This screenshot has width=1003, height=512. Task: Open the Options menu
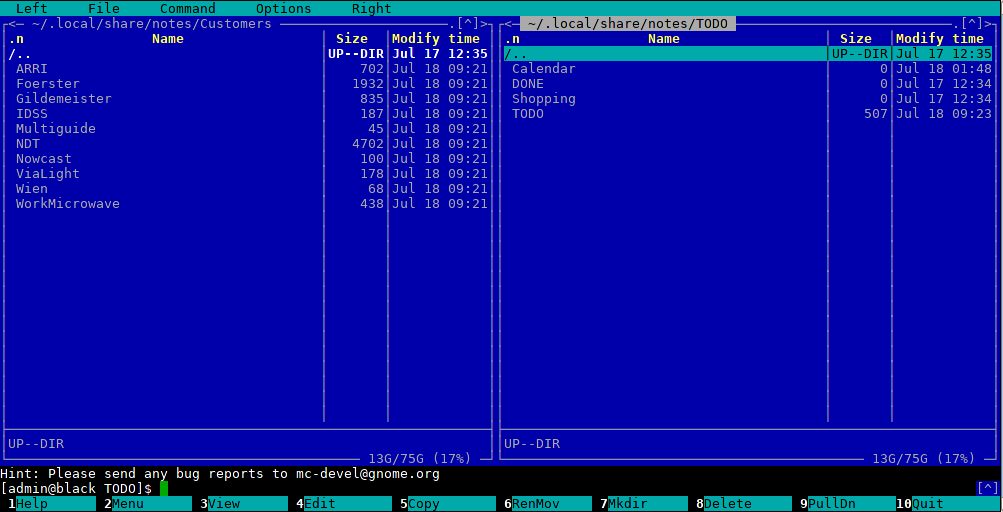click(x=283, y=8)
